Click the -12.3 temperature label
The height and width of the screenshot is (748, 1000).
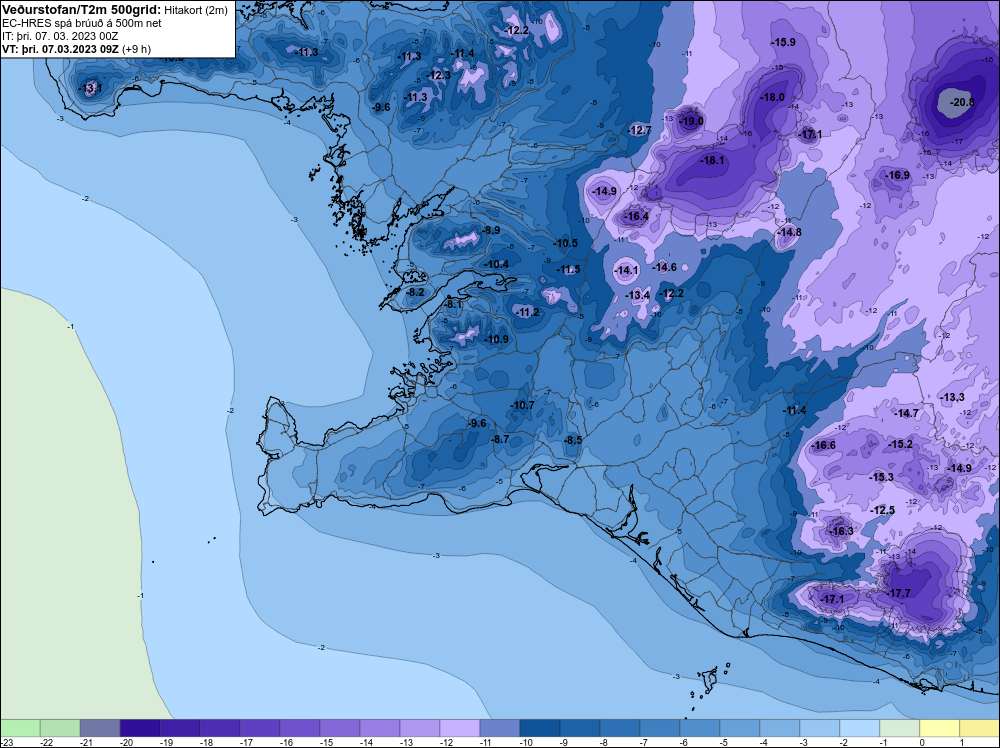(438, 75)
